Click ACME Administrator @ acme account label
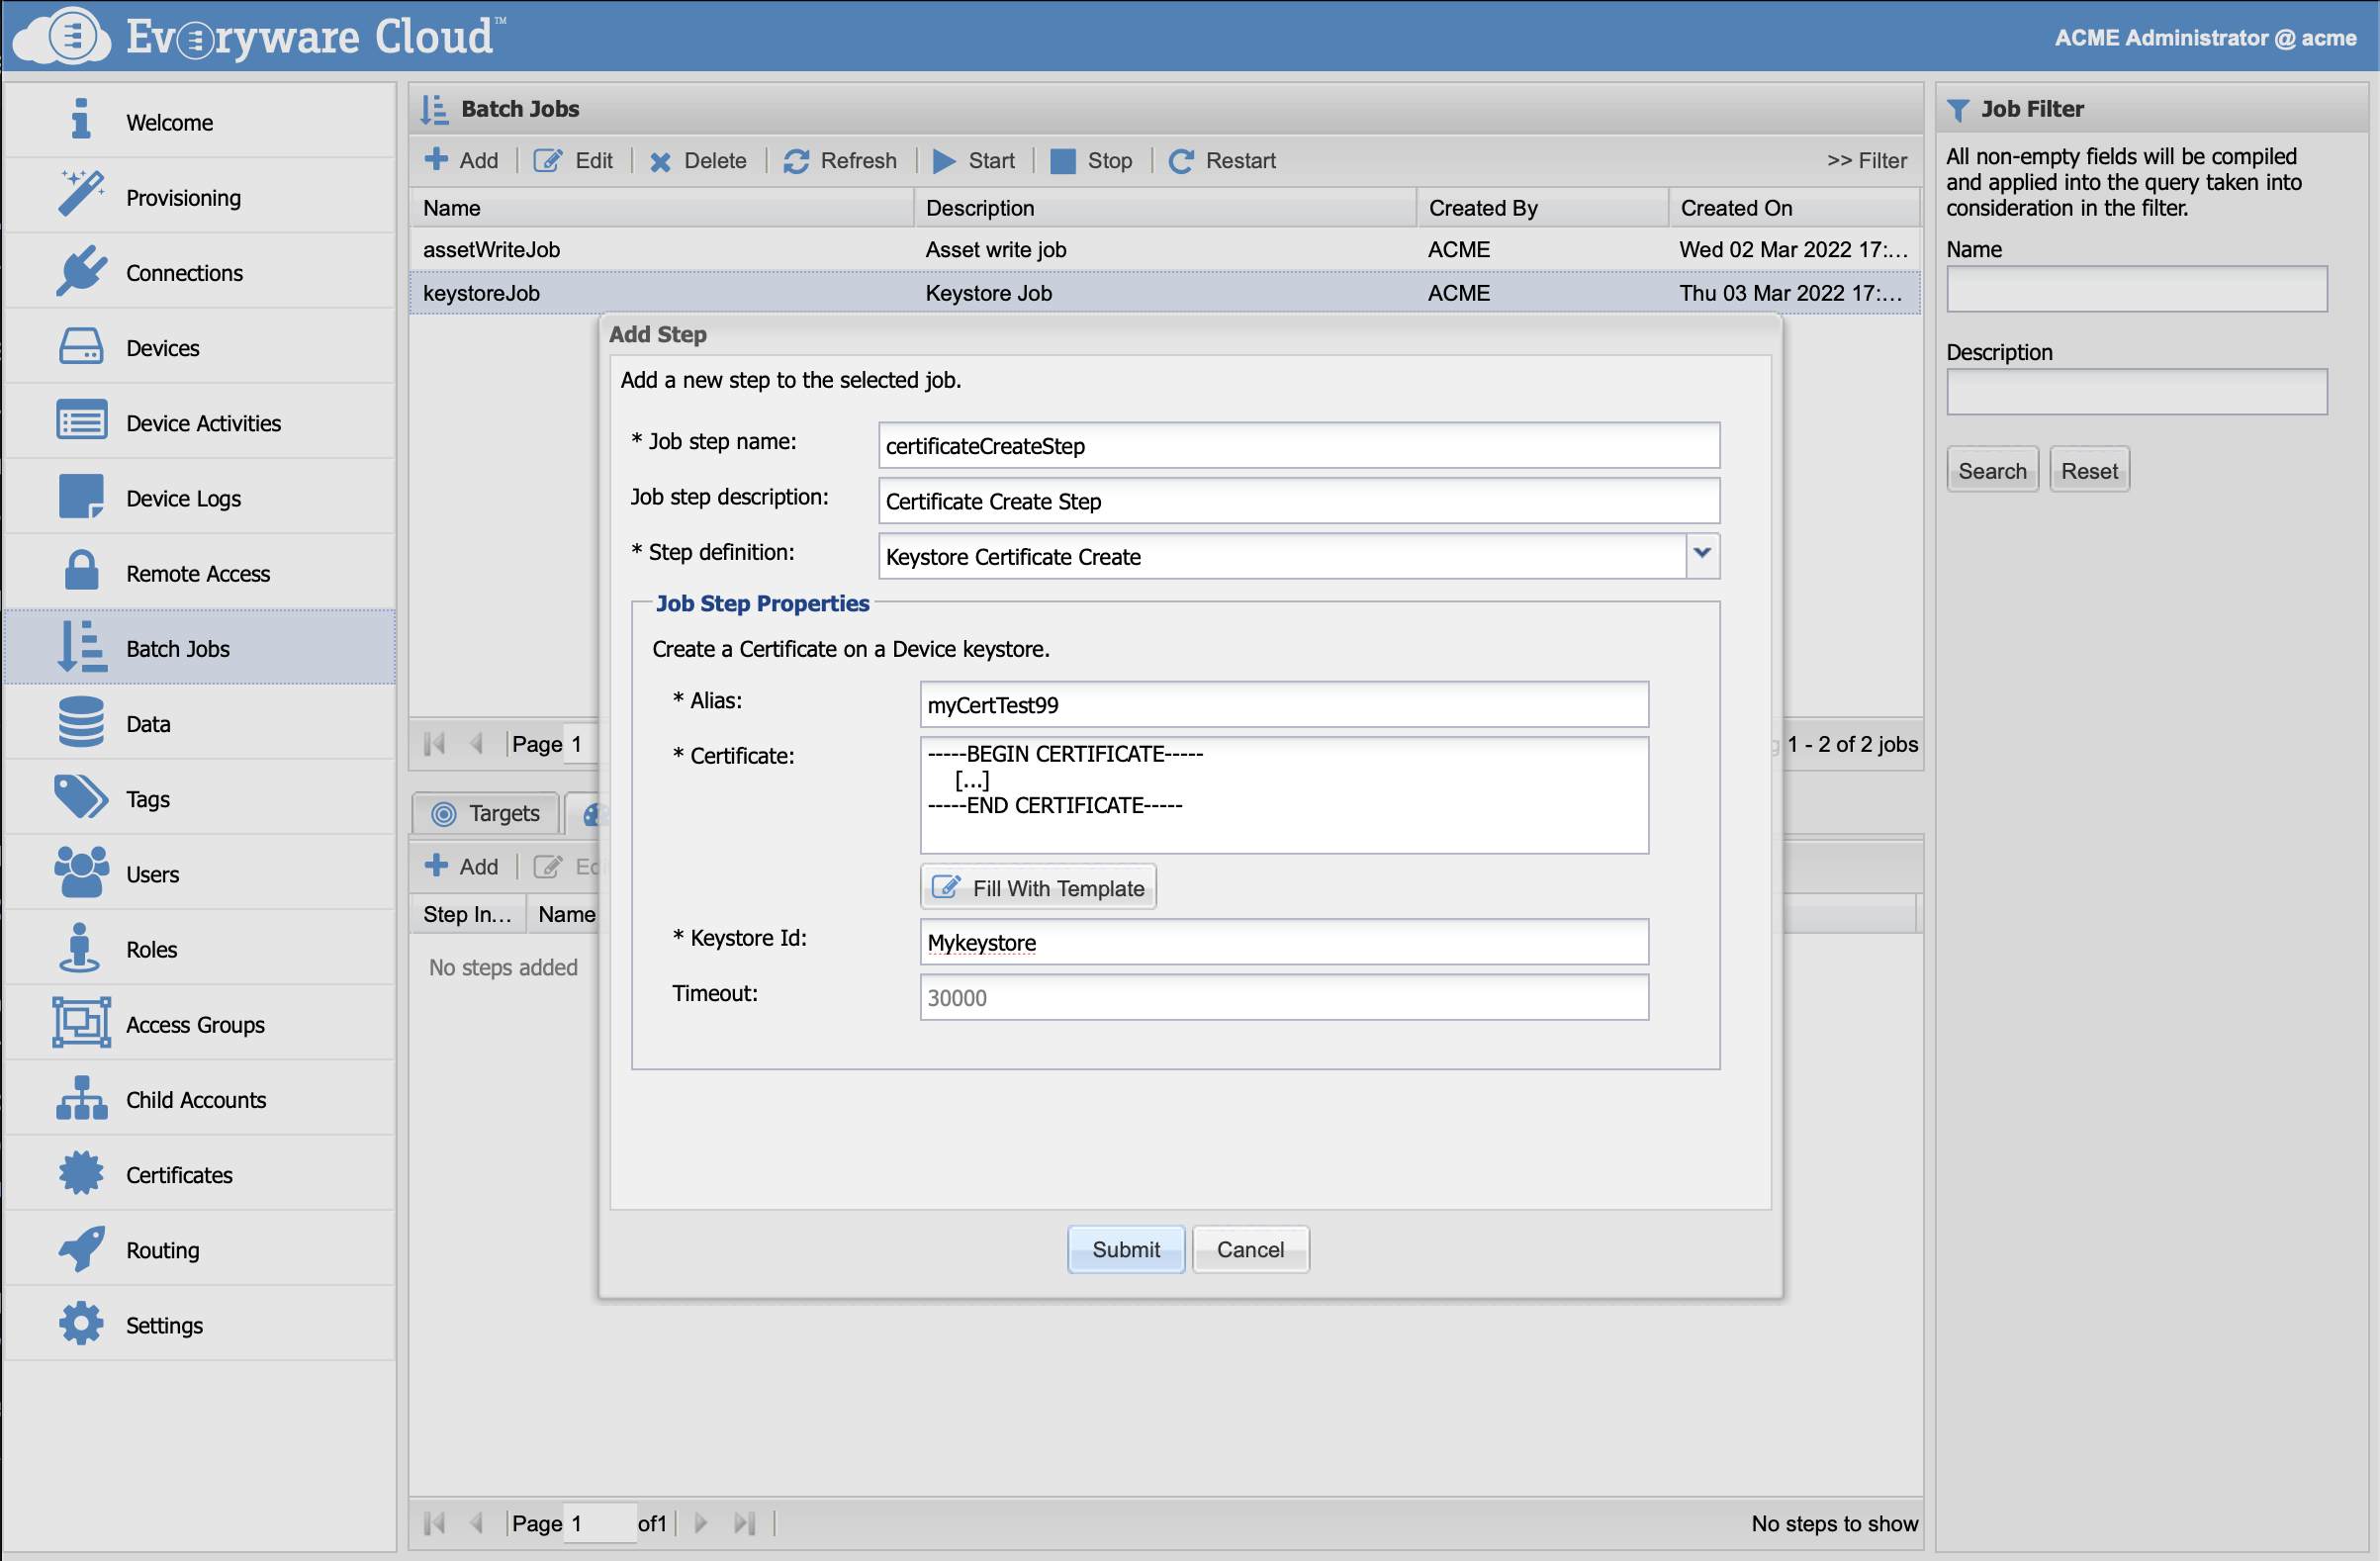This screenshot has width=2380, height=1561. 2205,37
